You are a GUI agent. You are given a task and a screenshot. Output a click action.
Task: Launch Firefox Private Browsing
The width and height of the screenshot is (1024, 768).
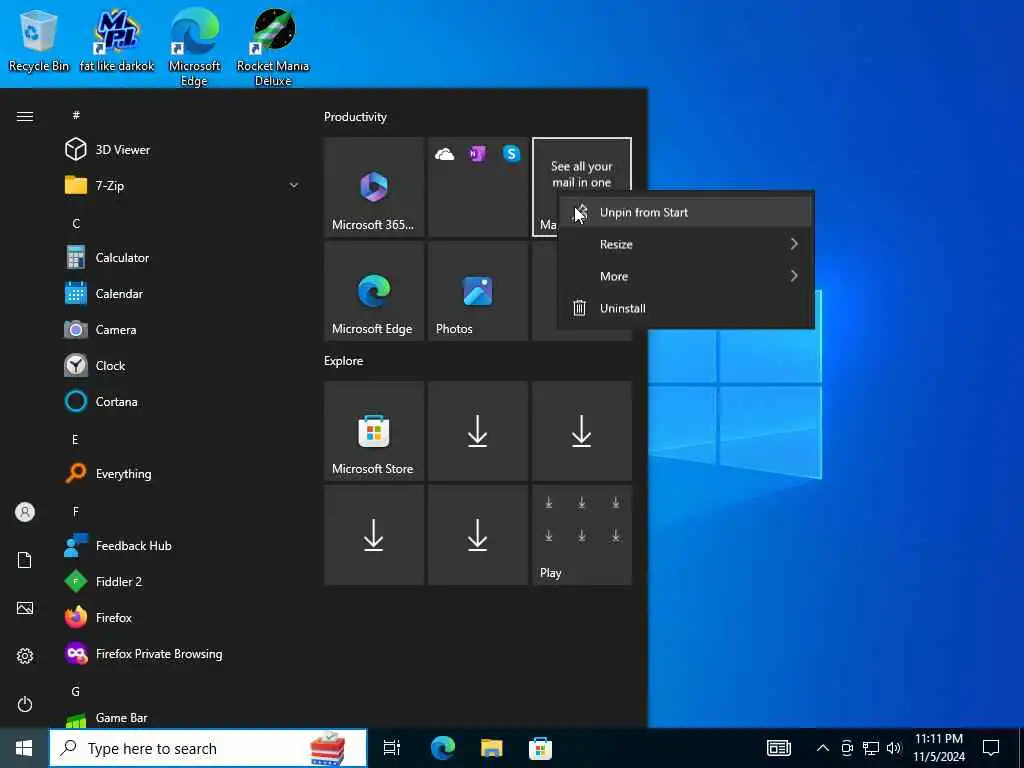coord(183,653)
